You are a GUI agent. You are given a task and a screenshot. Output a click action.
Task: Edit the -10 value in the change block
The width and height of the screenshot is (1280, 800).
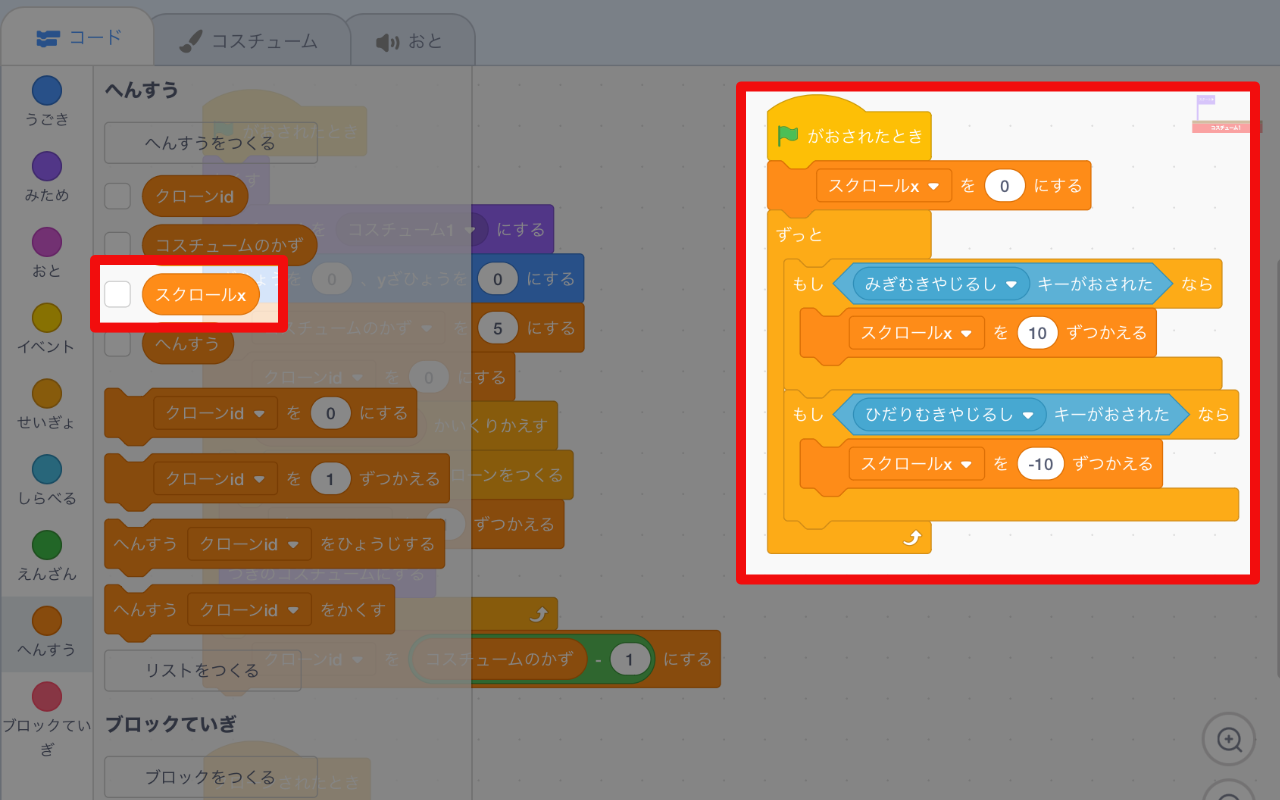(1040, 464)
